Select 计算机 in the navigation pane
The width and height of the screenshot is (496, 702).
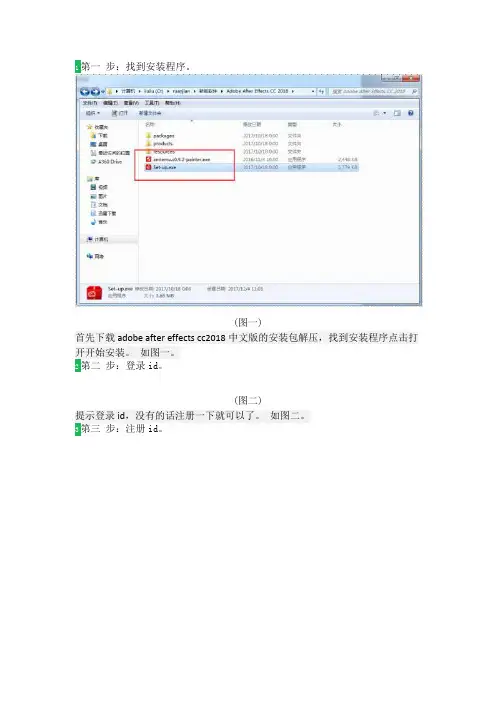click(98, 240)
